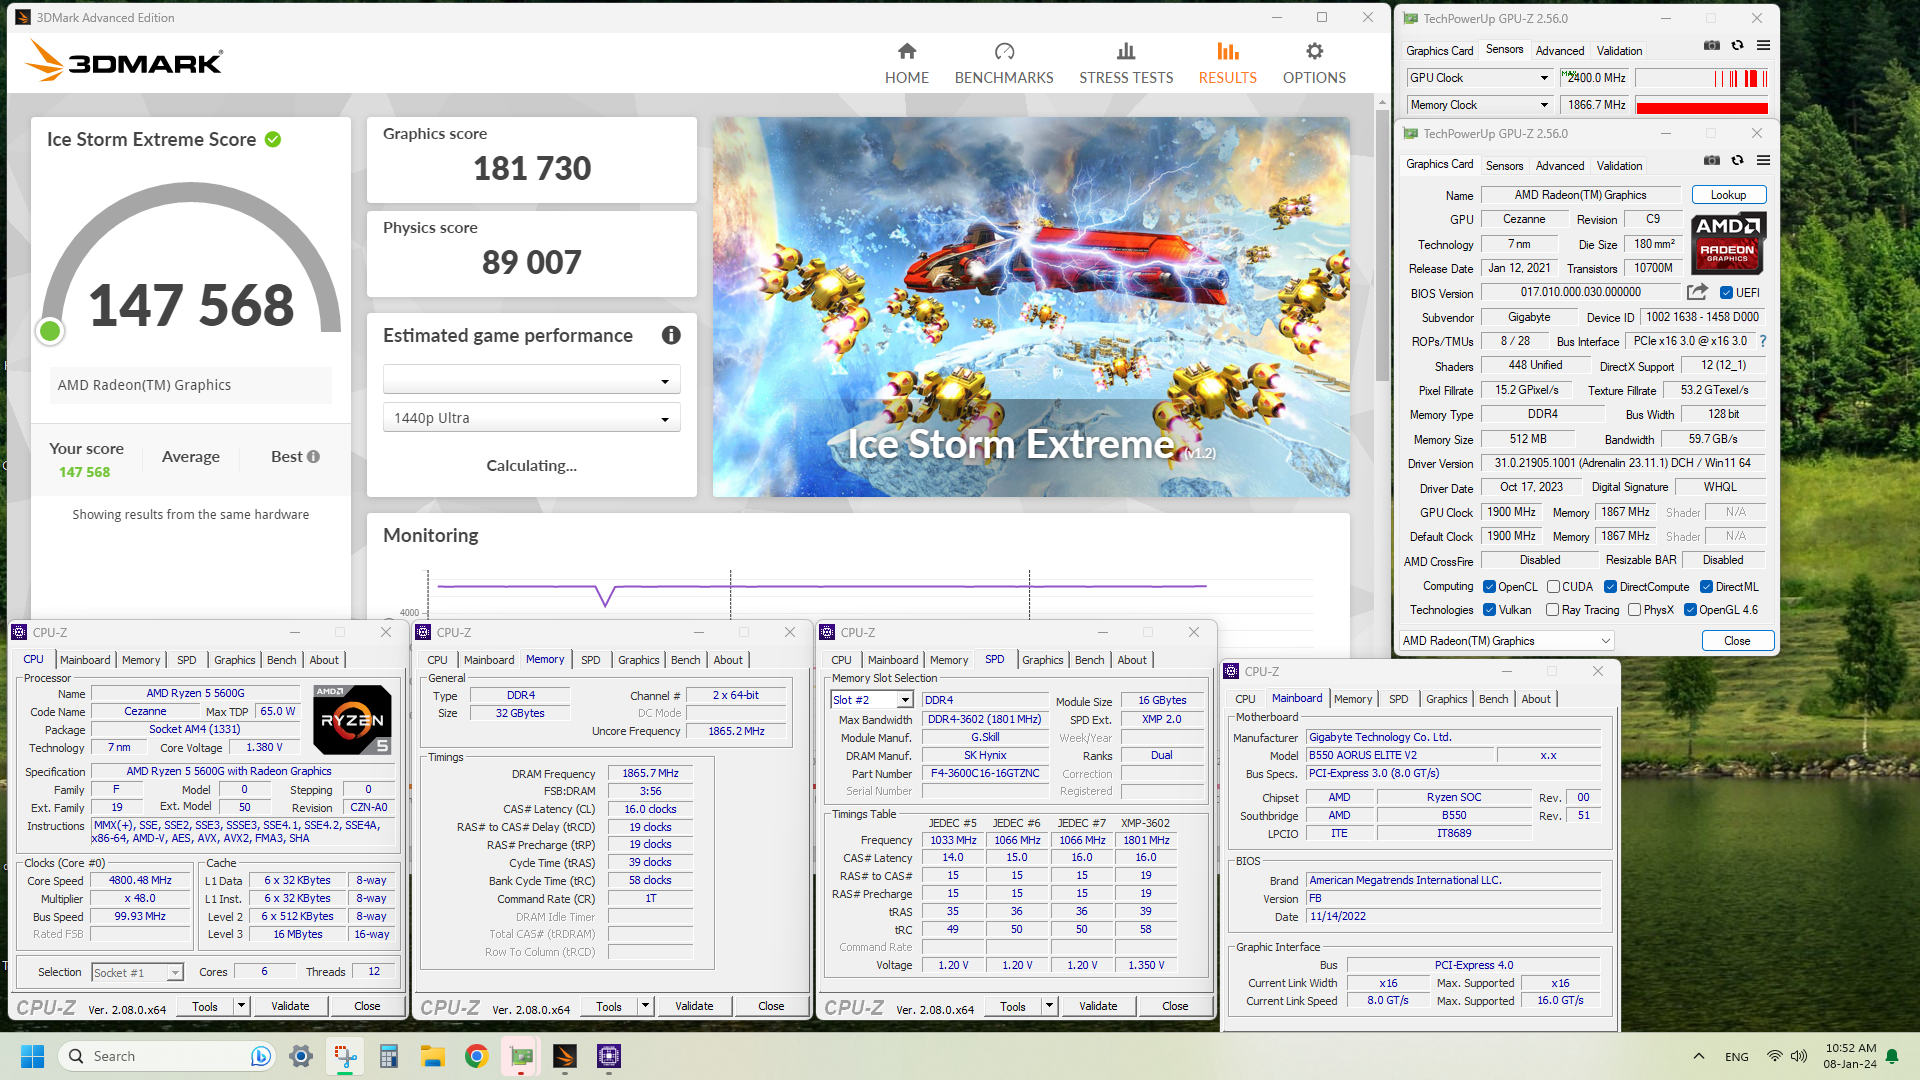Open the Slot #2 memory slot dropdown
Image resolution: width=1920 pixels, height=1080 pixels.
[872, 700]
